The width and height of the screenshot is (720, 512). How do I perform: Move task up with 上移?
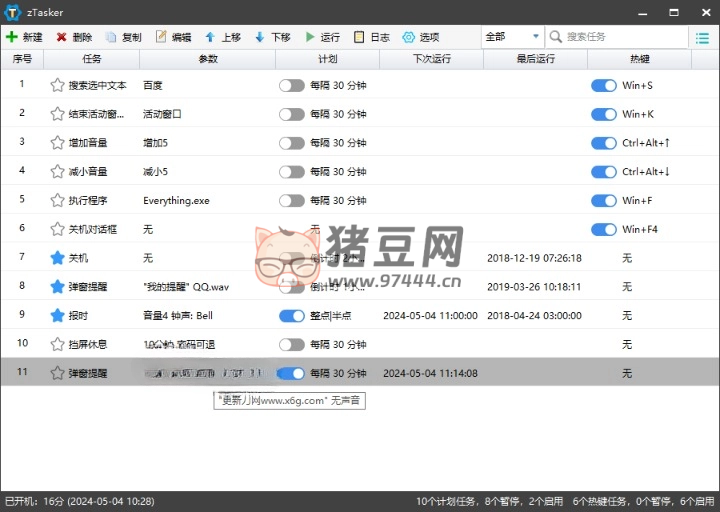223,37
